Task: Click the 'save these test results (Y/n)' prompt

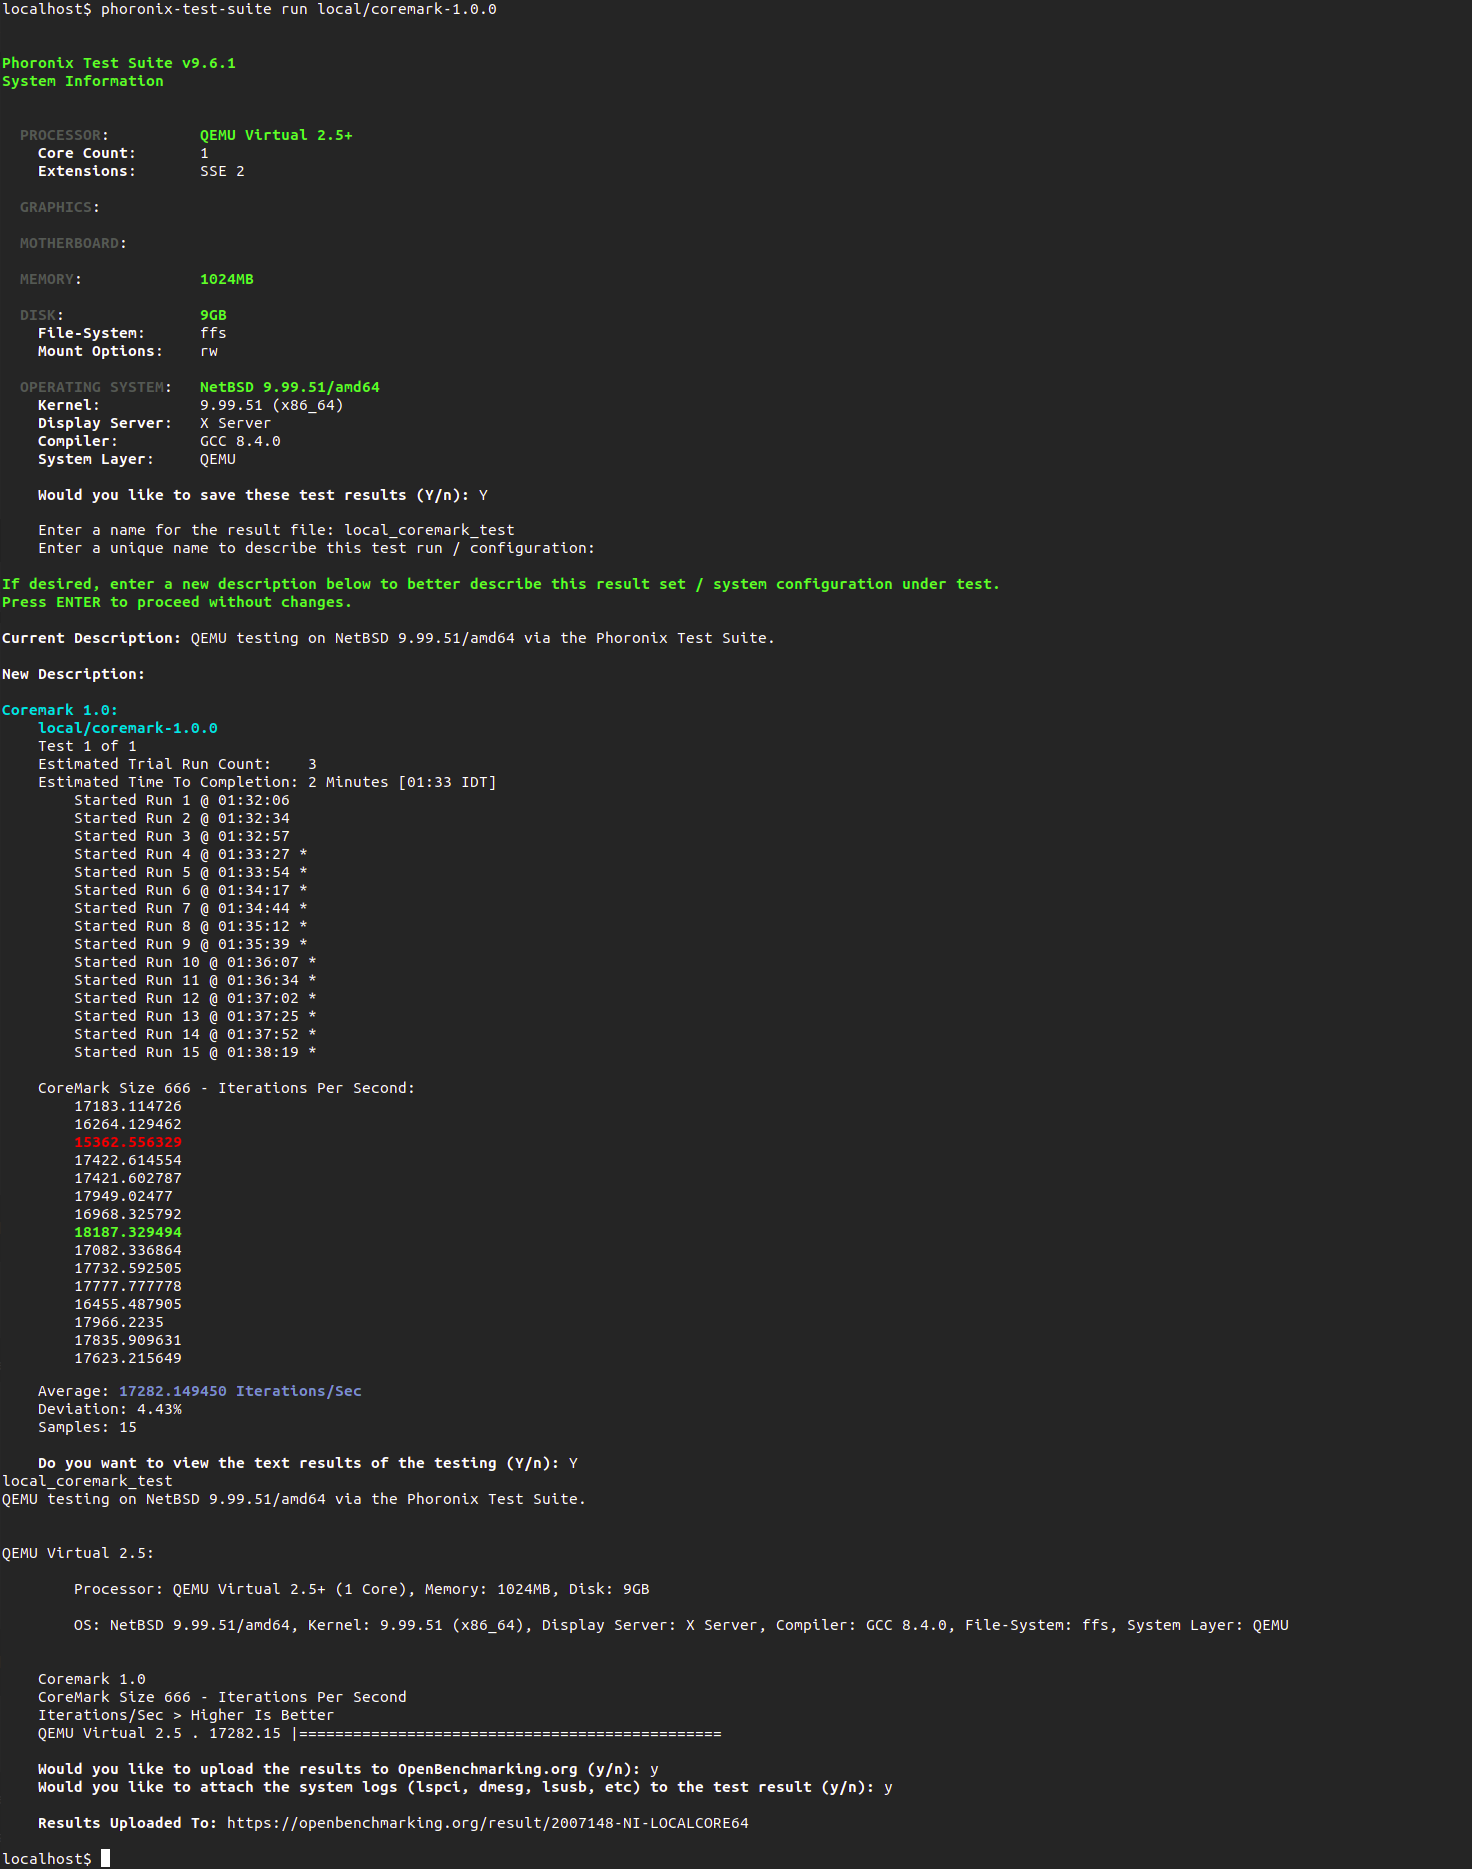Action: coord(263,495)
